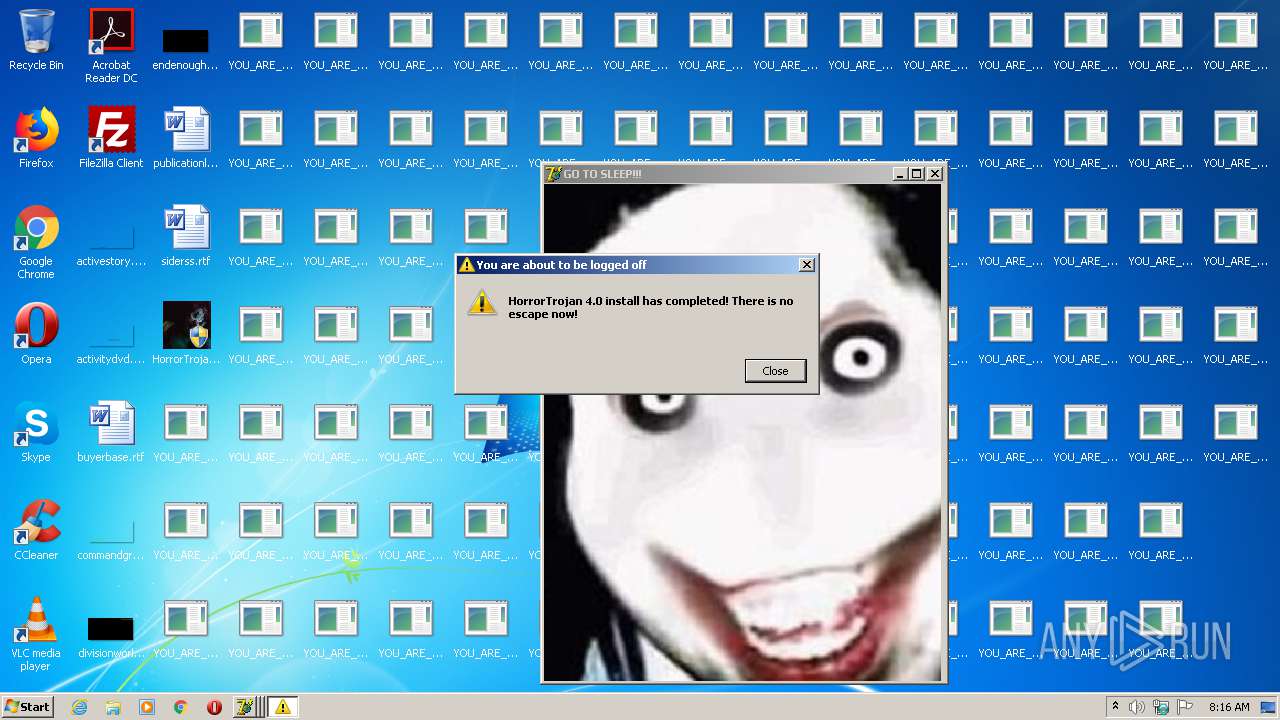This screenshot has height=720, width=1280.
Task: Launch Opera browser desktop shortcut
Action: pos(36,334)
